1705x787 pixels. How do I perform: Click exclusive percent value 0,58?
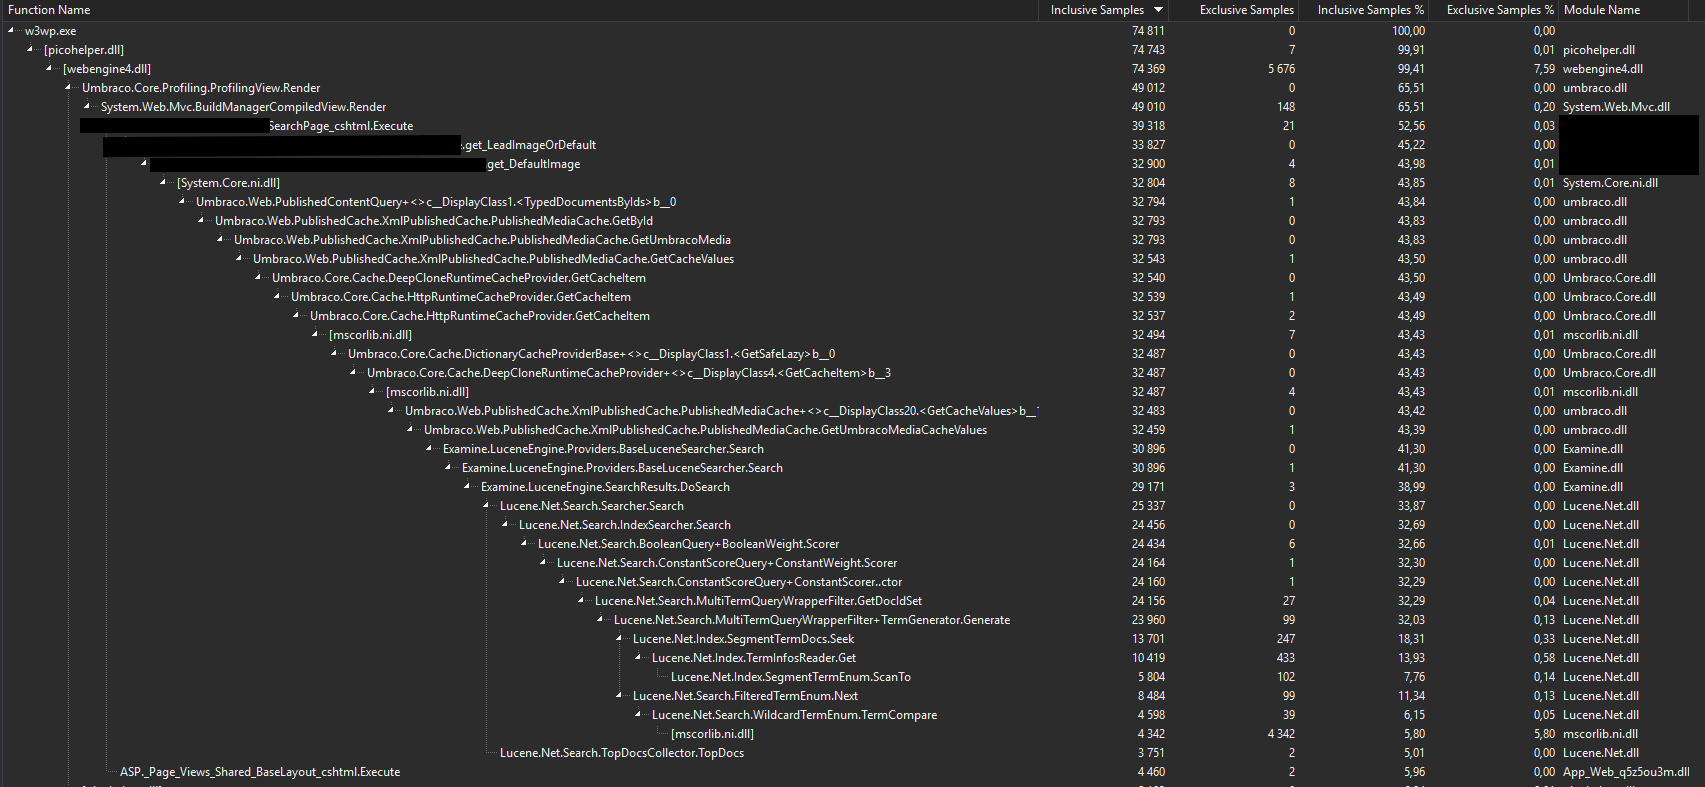coord(1544,658)
